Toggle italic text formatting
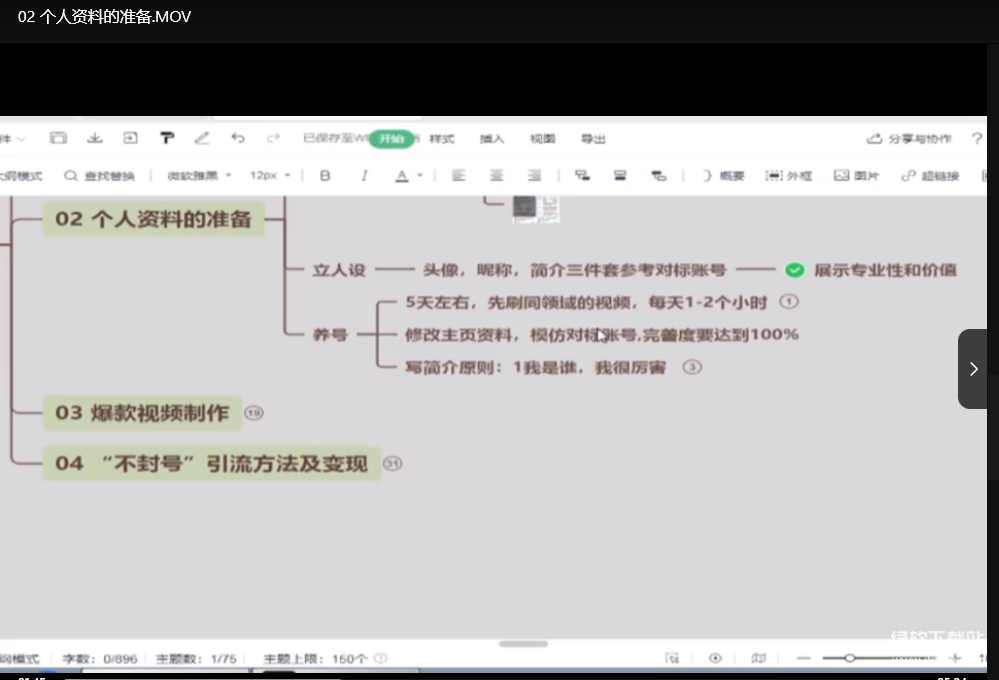This screenshot has height=680, width=999. tap(364, 175)
